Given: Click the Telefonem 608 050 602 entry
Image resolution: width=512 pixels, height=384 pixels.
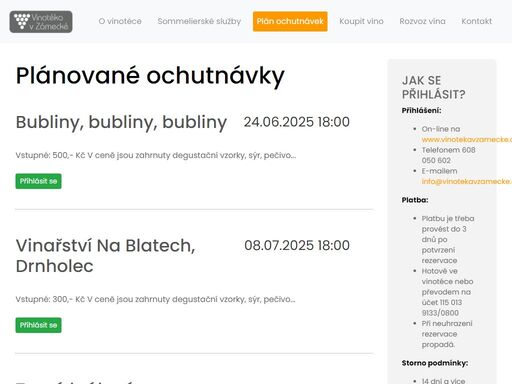Looking at the screenshot, I should [448, 155].
